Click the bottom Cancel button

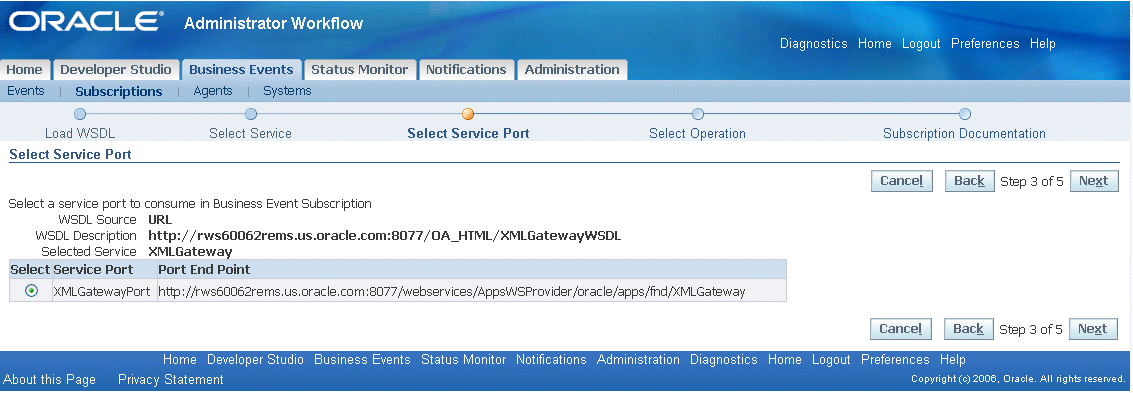tap(901, 329)
